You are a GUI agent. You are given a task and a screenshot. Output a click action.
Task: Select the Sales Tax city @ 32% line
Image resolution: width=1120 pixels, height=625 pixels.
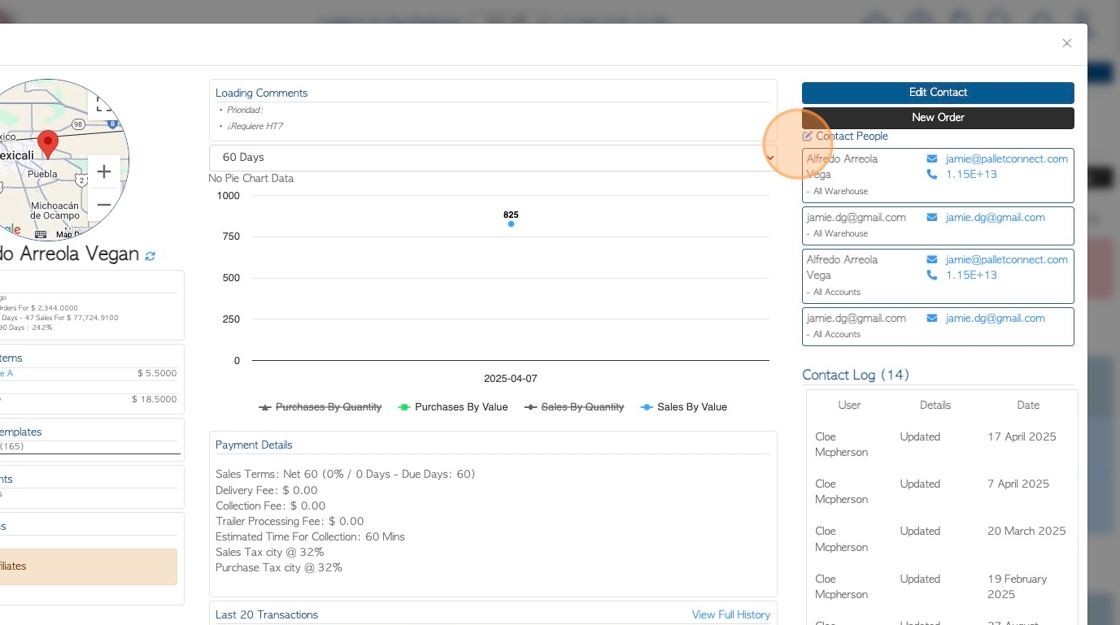point(269,552)
